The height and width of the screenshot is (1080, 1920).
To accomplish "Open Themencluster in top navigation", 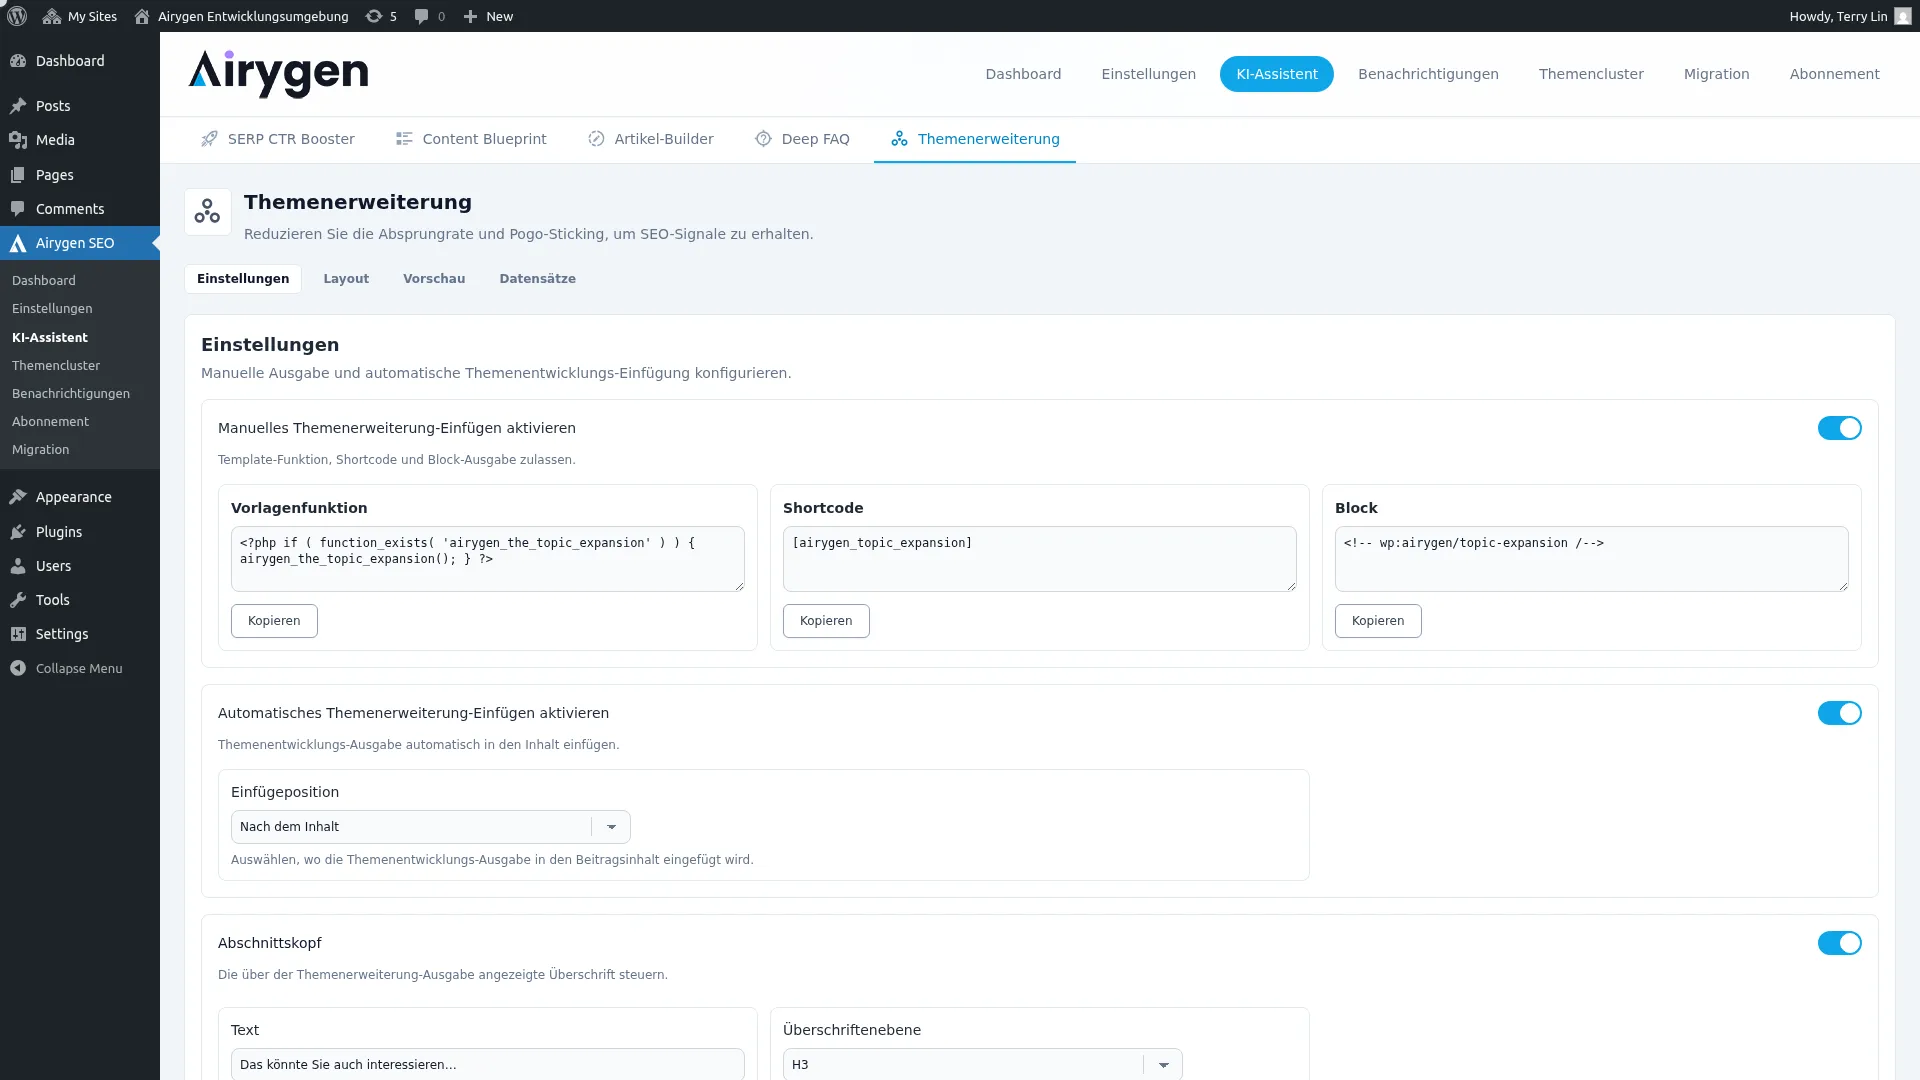I will [x=1591, y=74].
